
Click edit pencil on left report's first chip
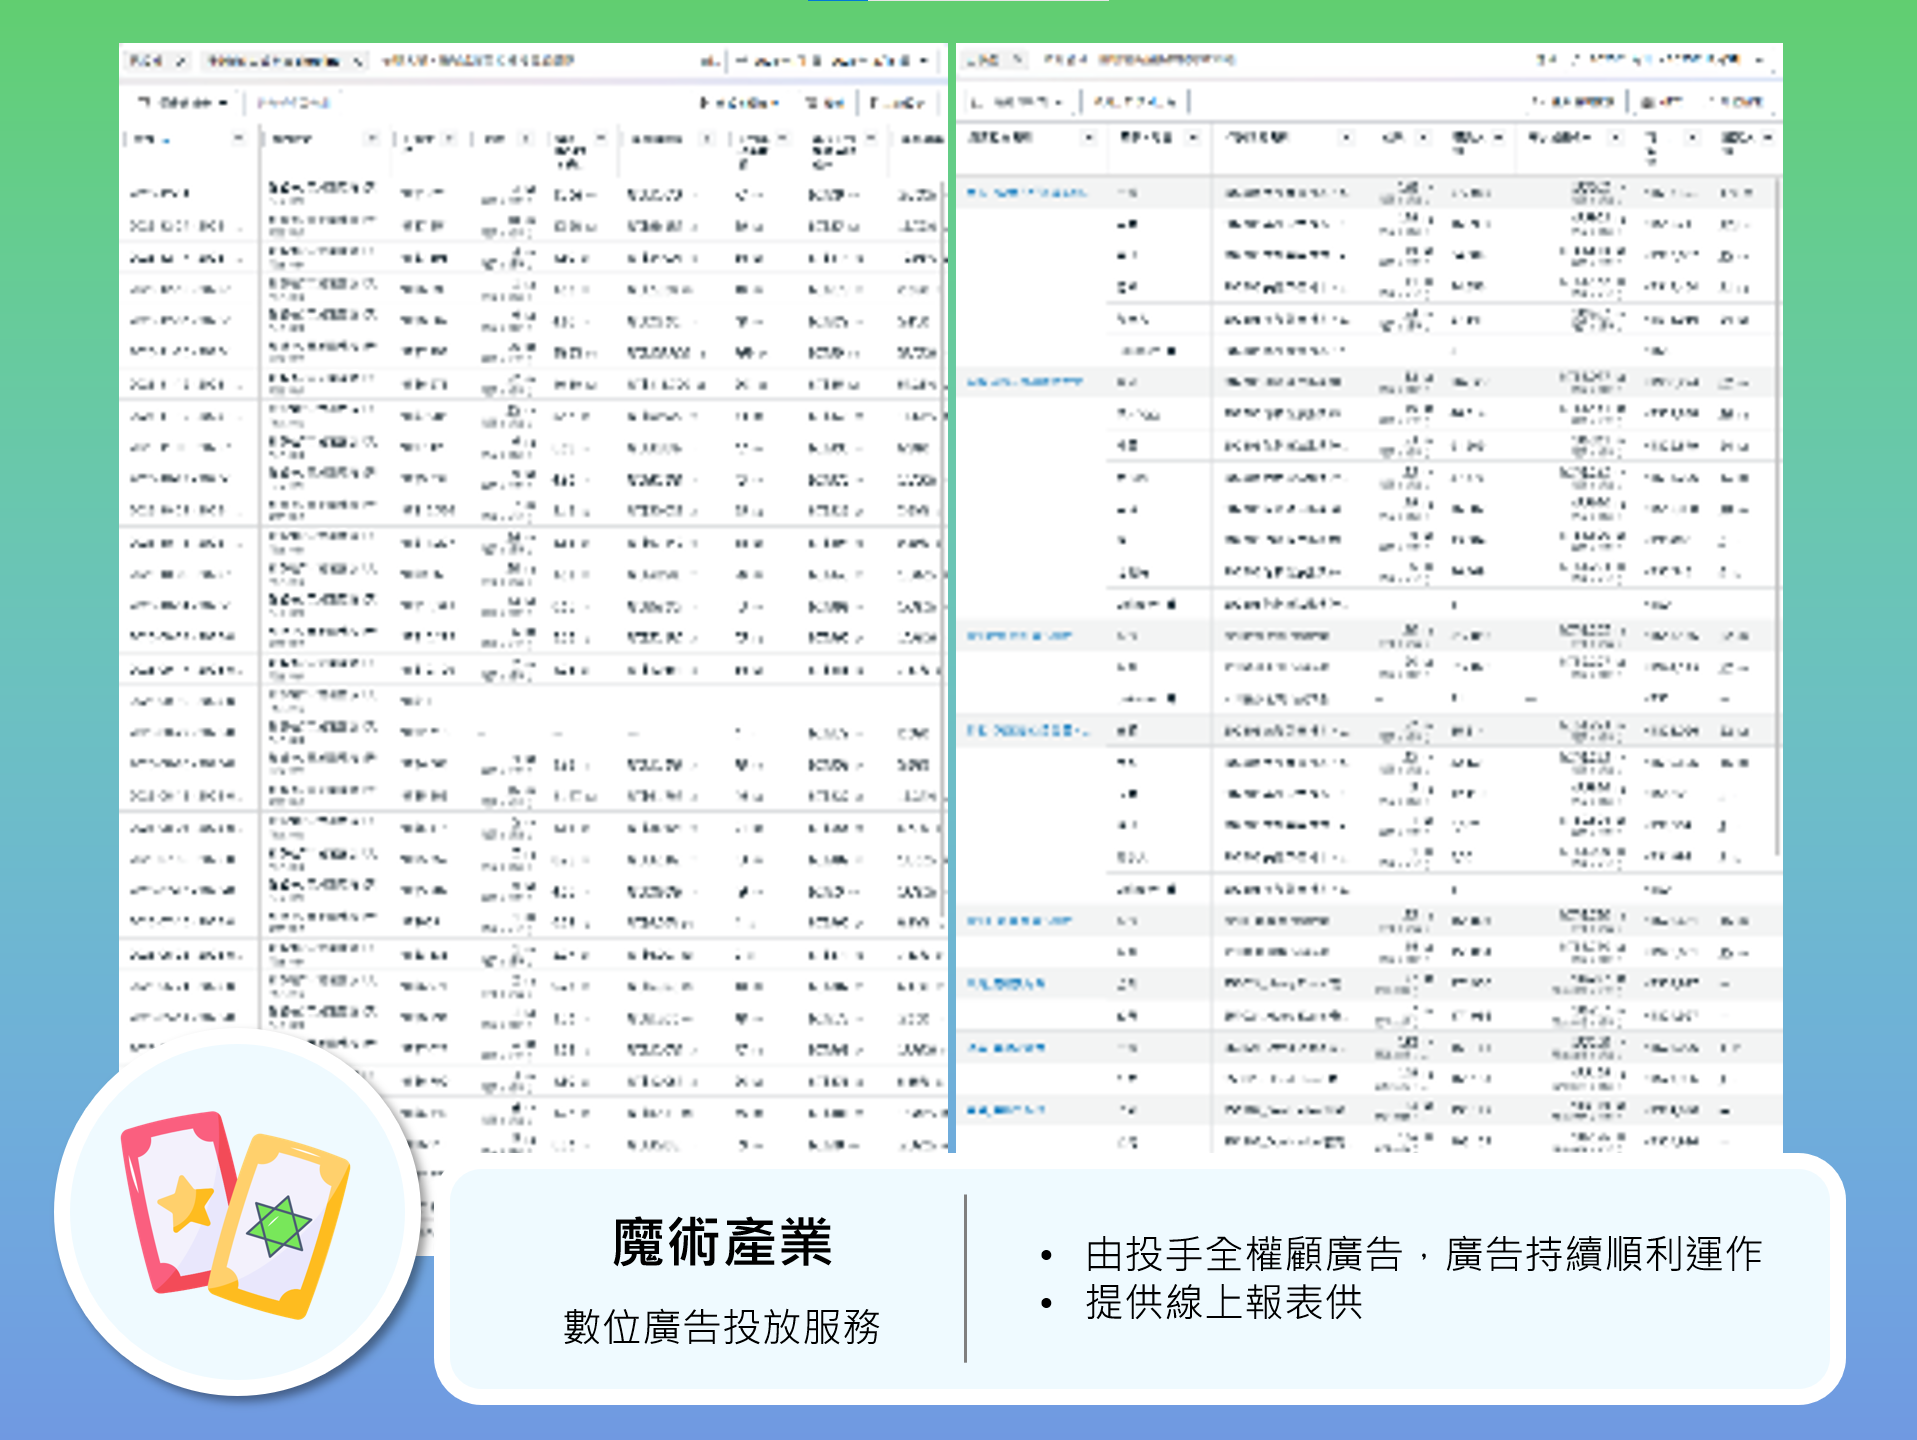(x=181, y=61)
